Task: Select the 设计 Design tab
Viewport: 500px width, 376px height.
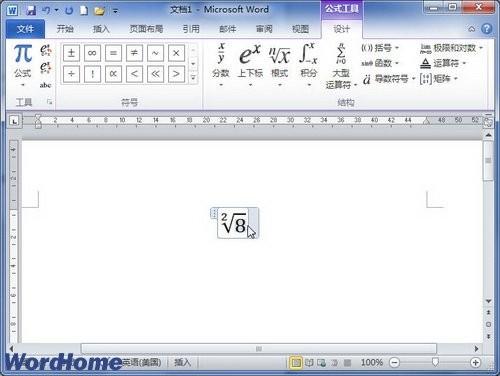Action: click(341, 29)
